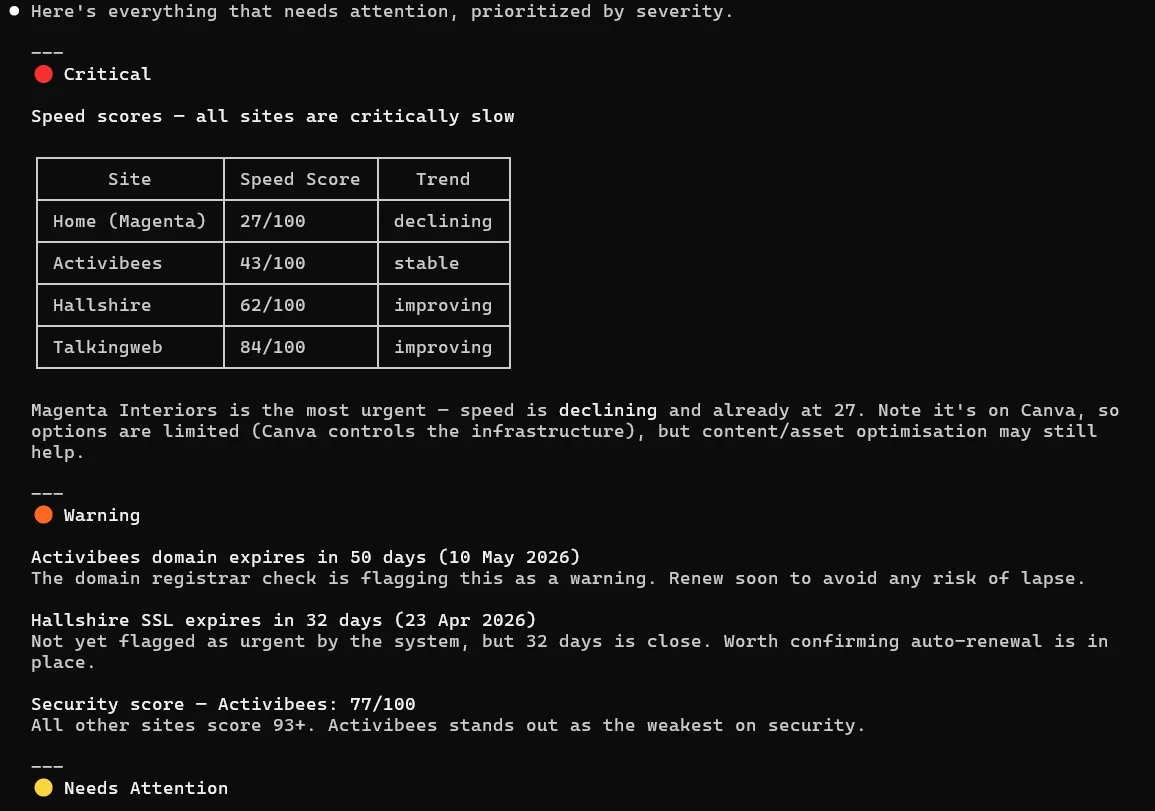This screenshot has width=1155, height=811.
Task: Click the orange Warning severity circle
Action: (43, 515)
